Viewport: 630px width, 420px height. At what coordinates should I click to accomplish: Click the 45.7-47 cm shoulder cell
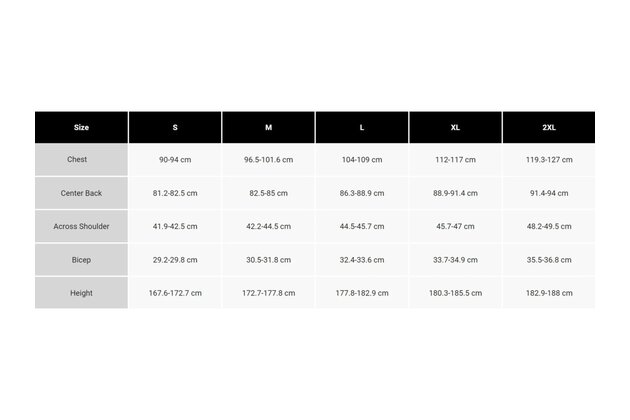click(455, 226)
